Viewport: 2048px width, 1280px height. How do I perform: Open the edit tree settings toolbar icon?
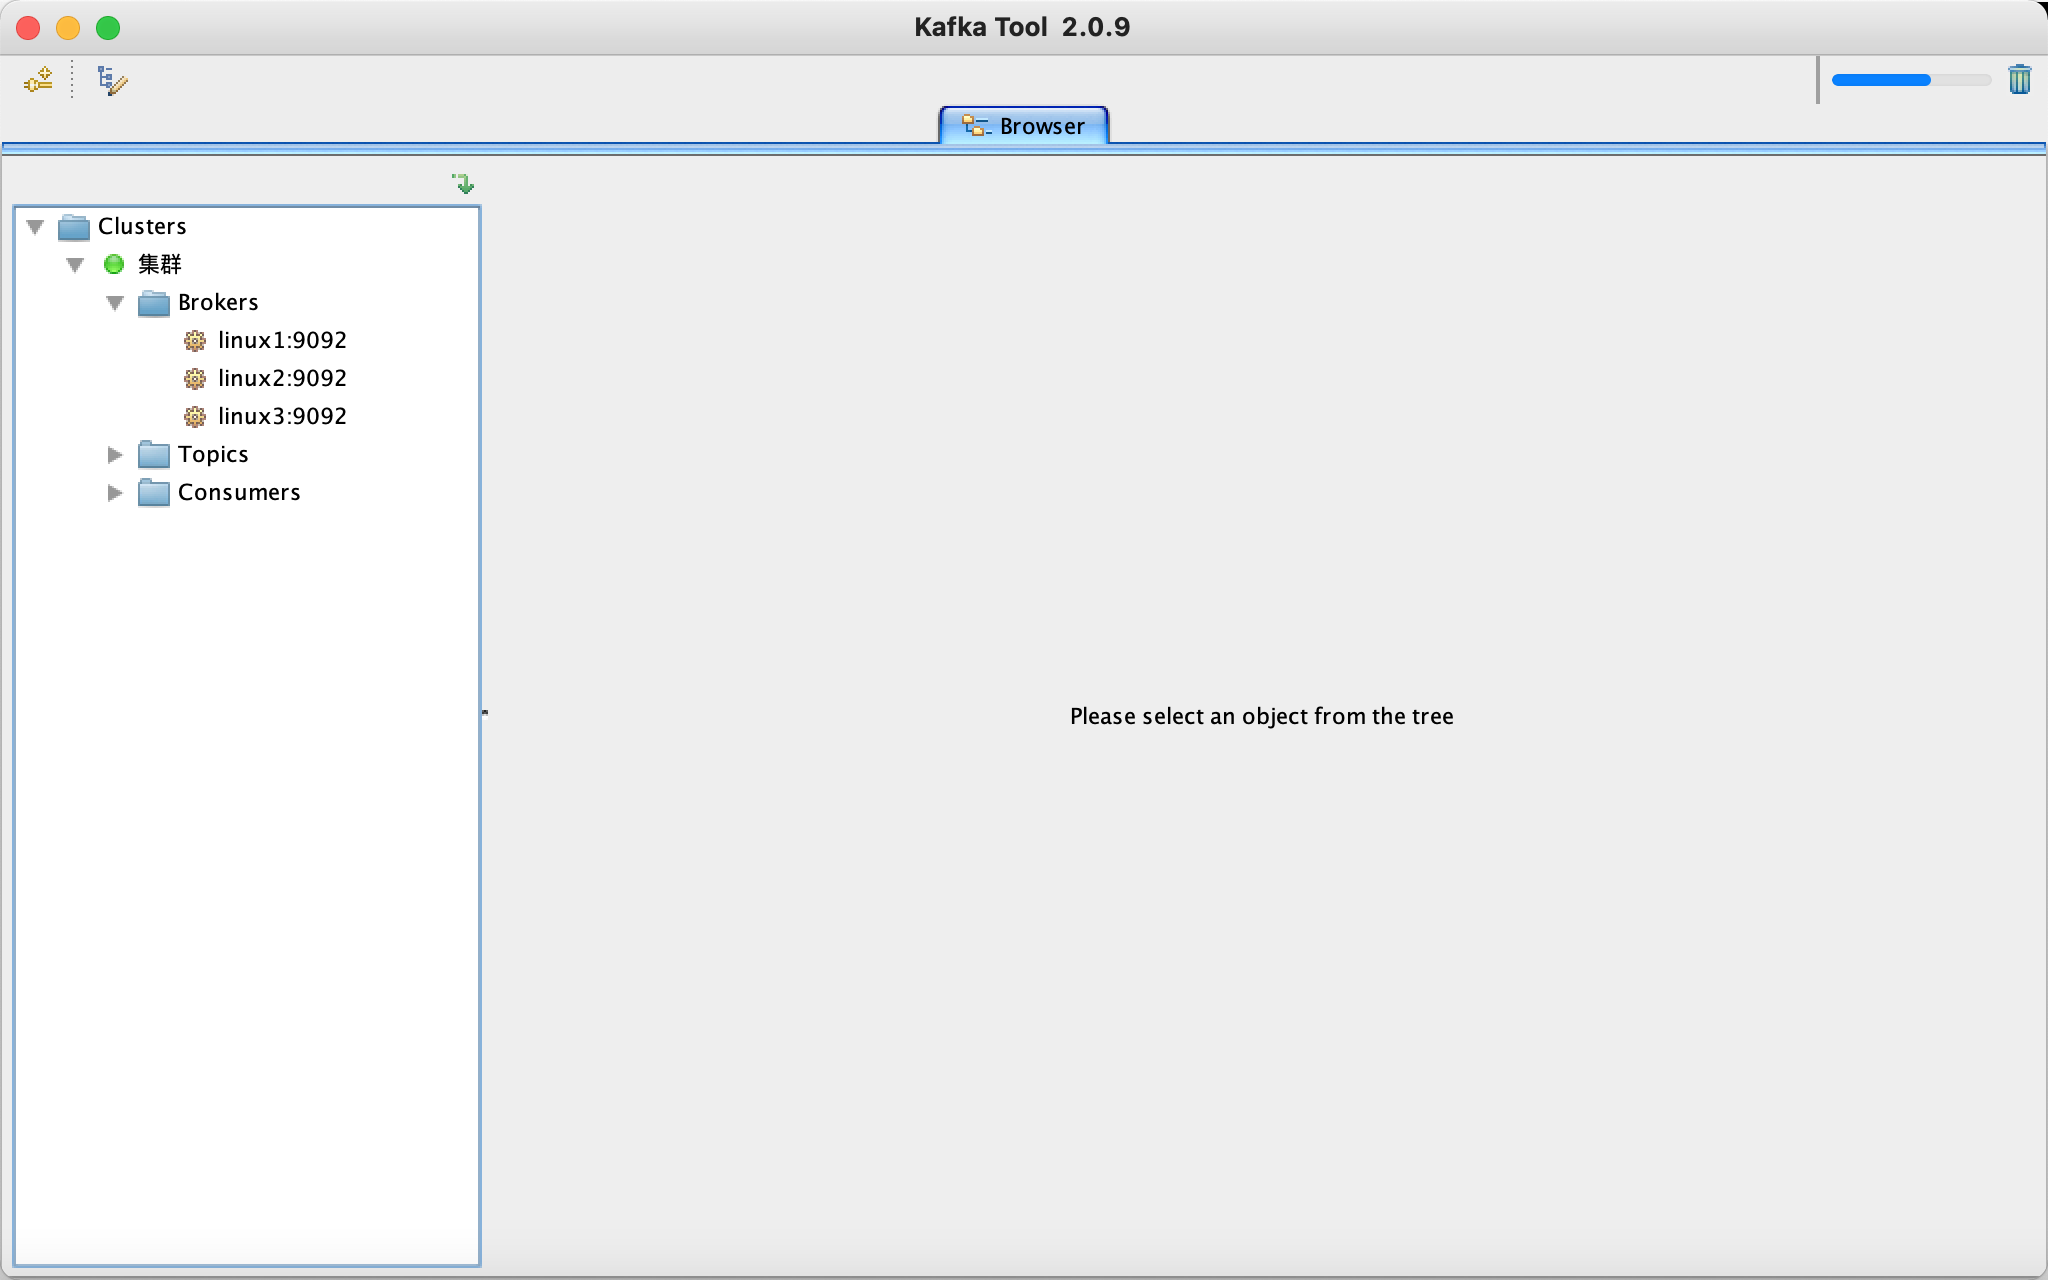pyautogui.click(x=112, y=80)
